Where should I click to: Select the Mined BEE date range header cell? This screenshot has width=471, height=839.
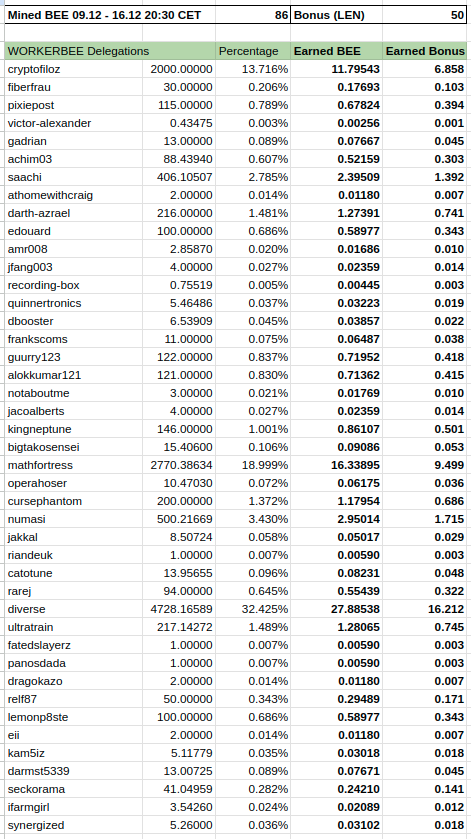[x=110, y=15]
